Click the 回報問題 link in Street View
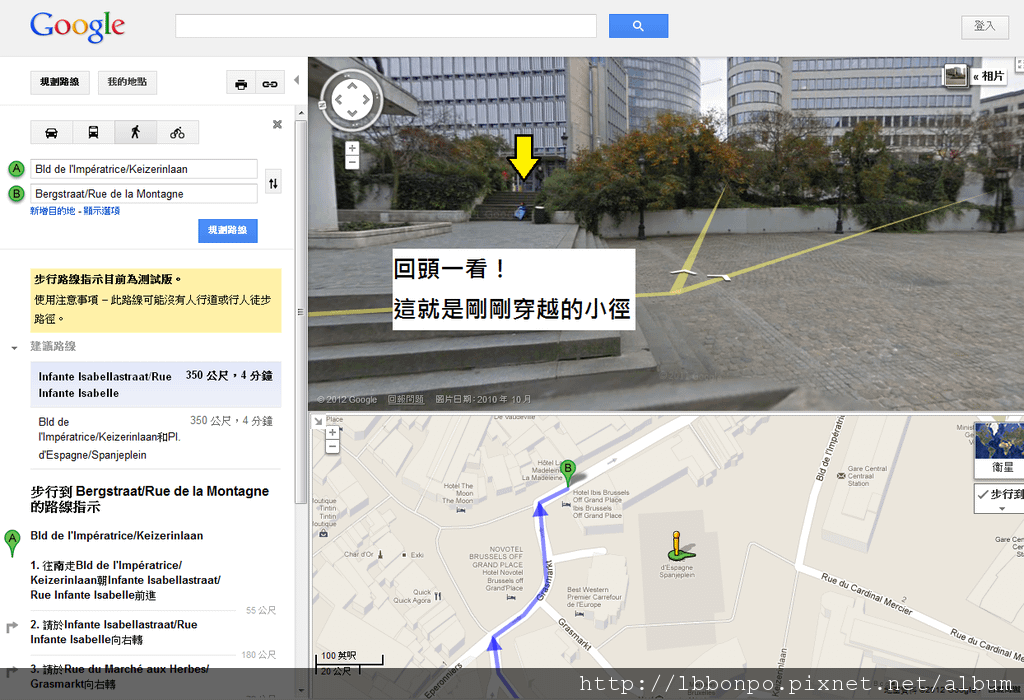 point(406,399)
